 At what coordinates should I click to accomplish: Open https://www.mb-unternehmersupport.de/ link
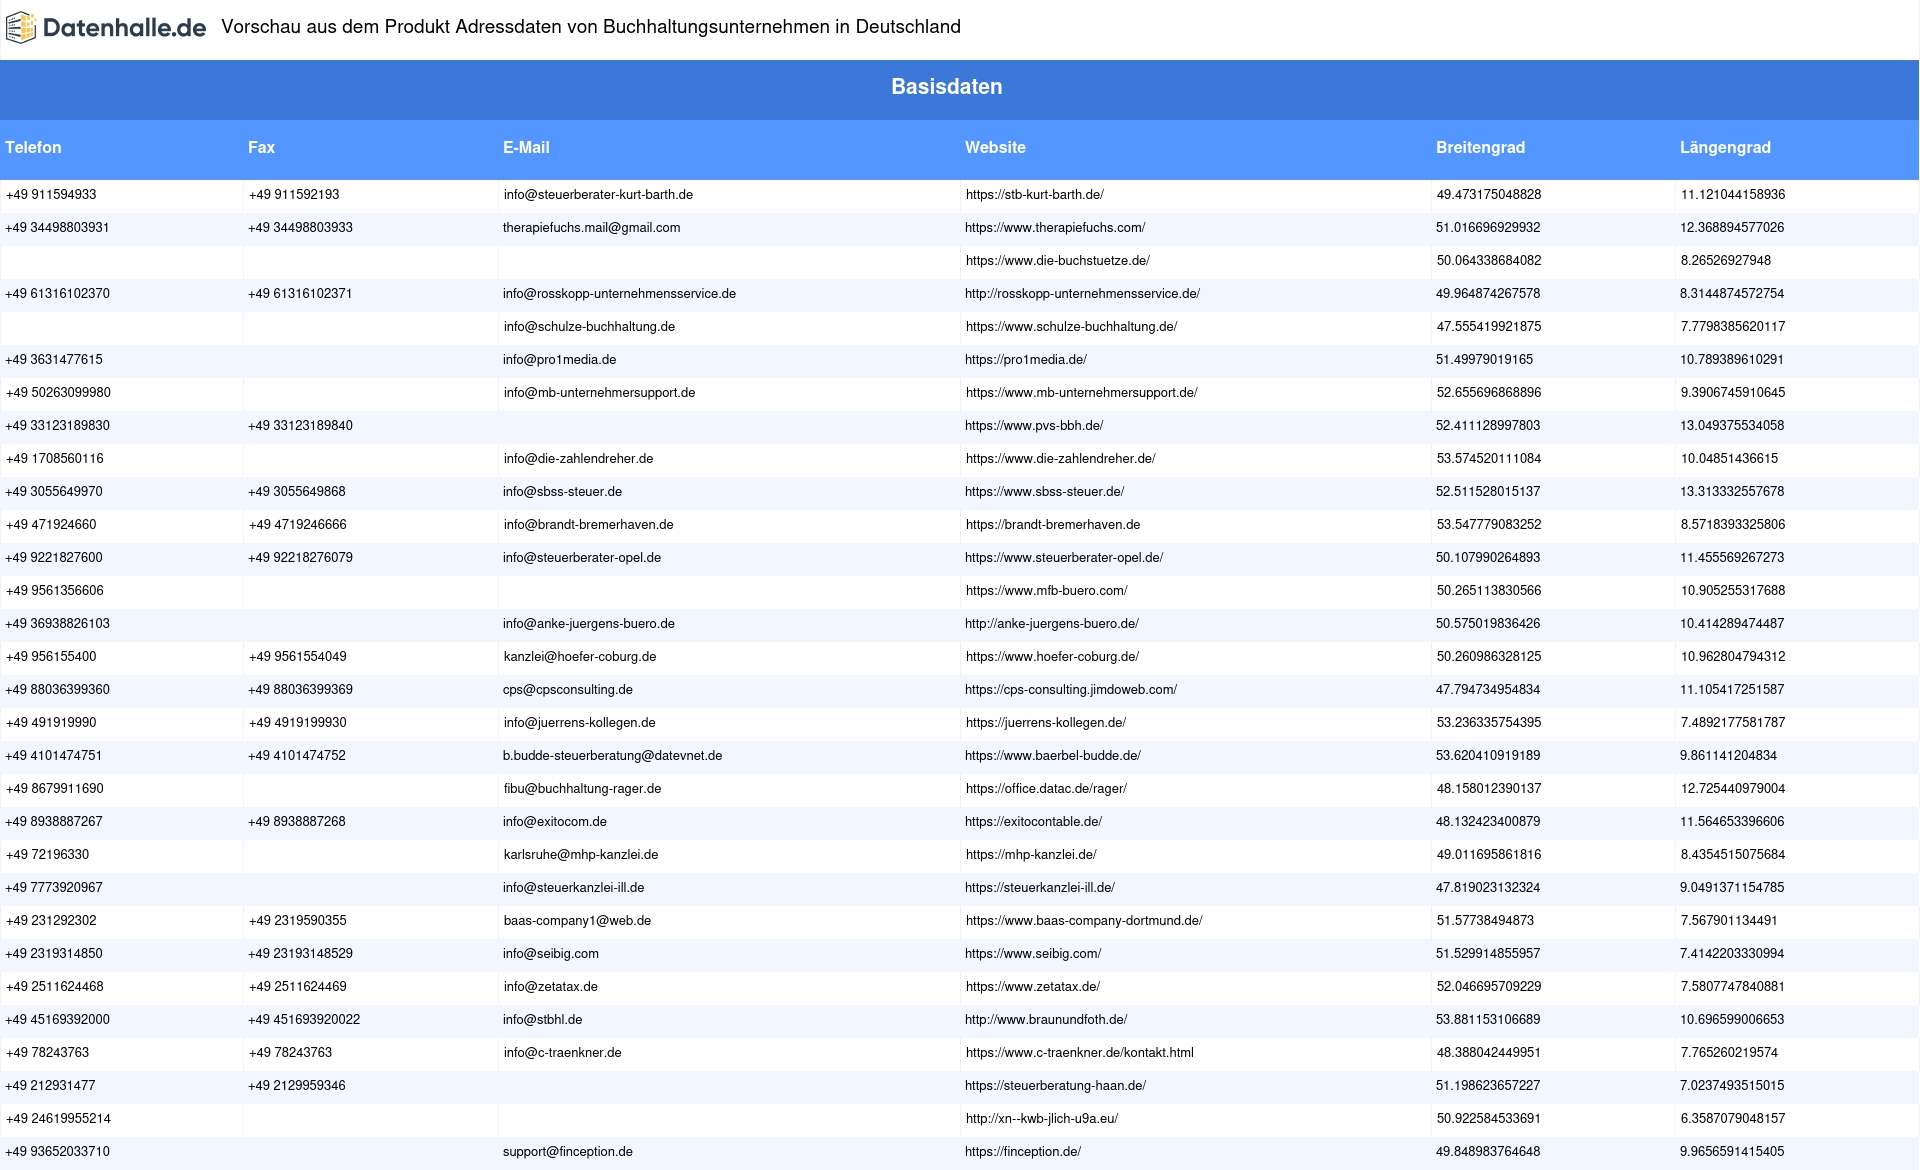click(x=1081, y=393)
